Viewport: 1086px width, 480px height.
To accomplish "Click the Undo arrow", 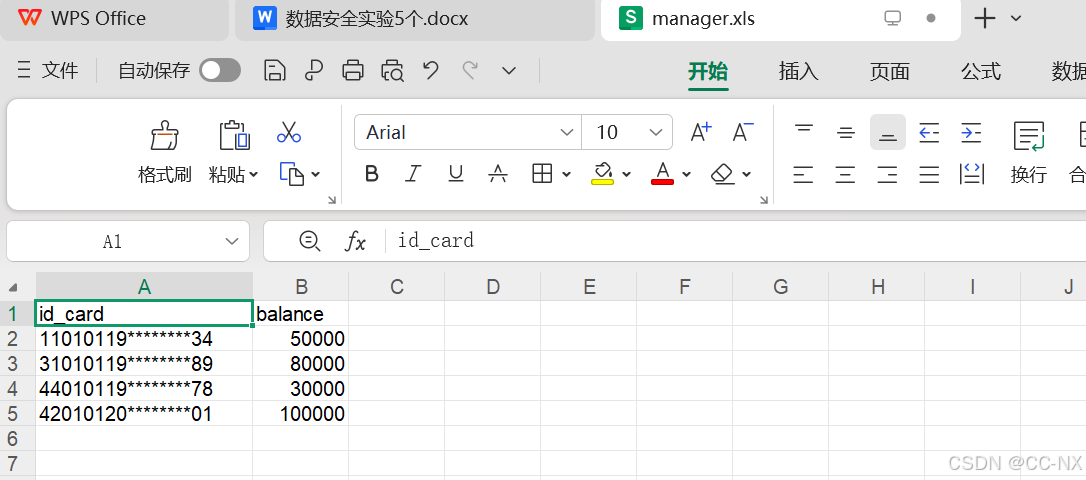I will [x=431, y=70].
